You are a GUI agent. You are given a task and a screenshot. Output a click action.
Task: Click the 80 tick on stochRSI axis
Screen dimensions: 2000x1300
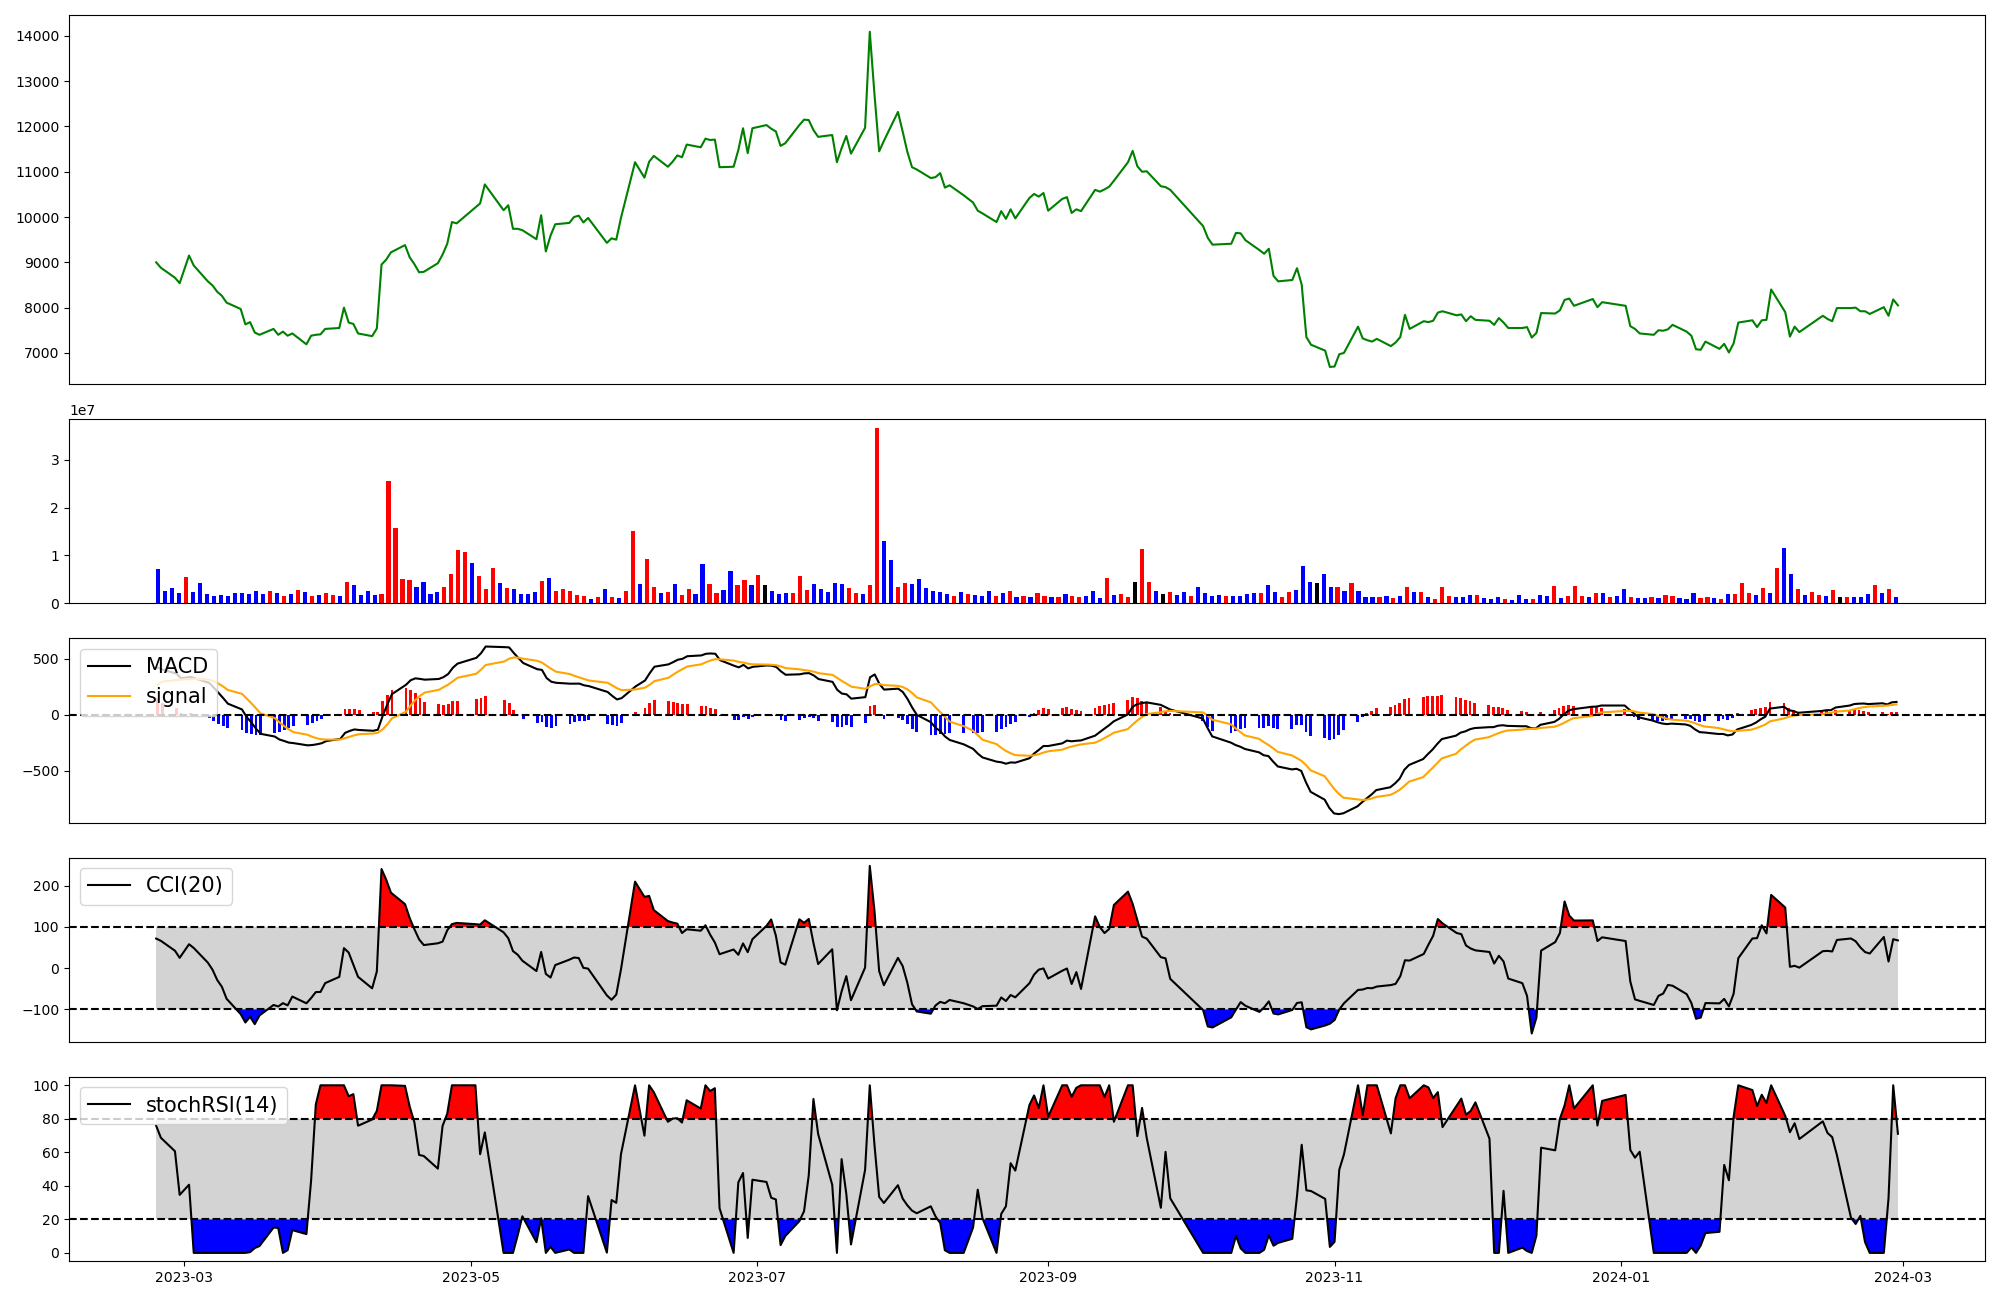pyautogui.click(x=50, y=1120)
